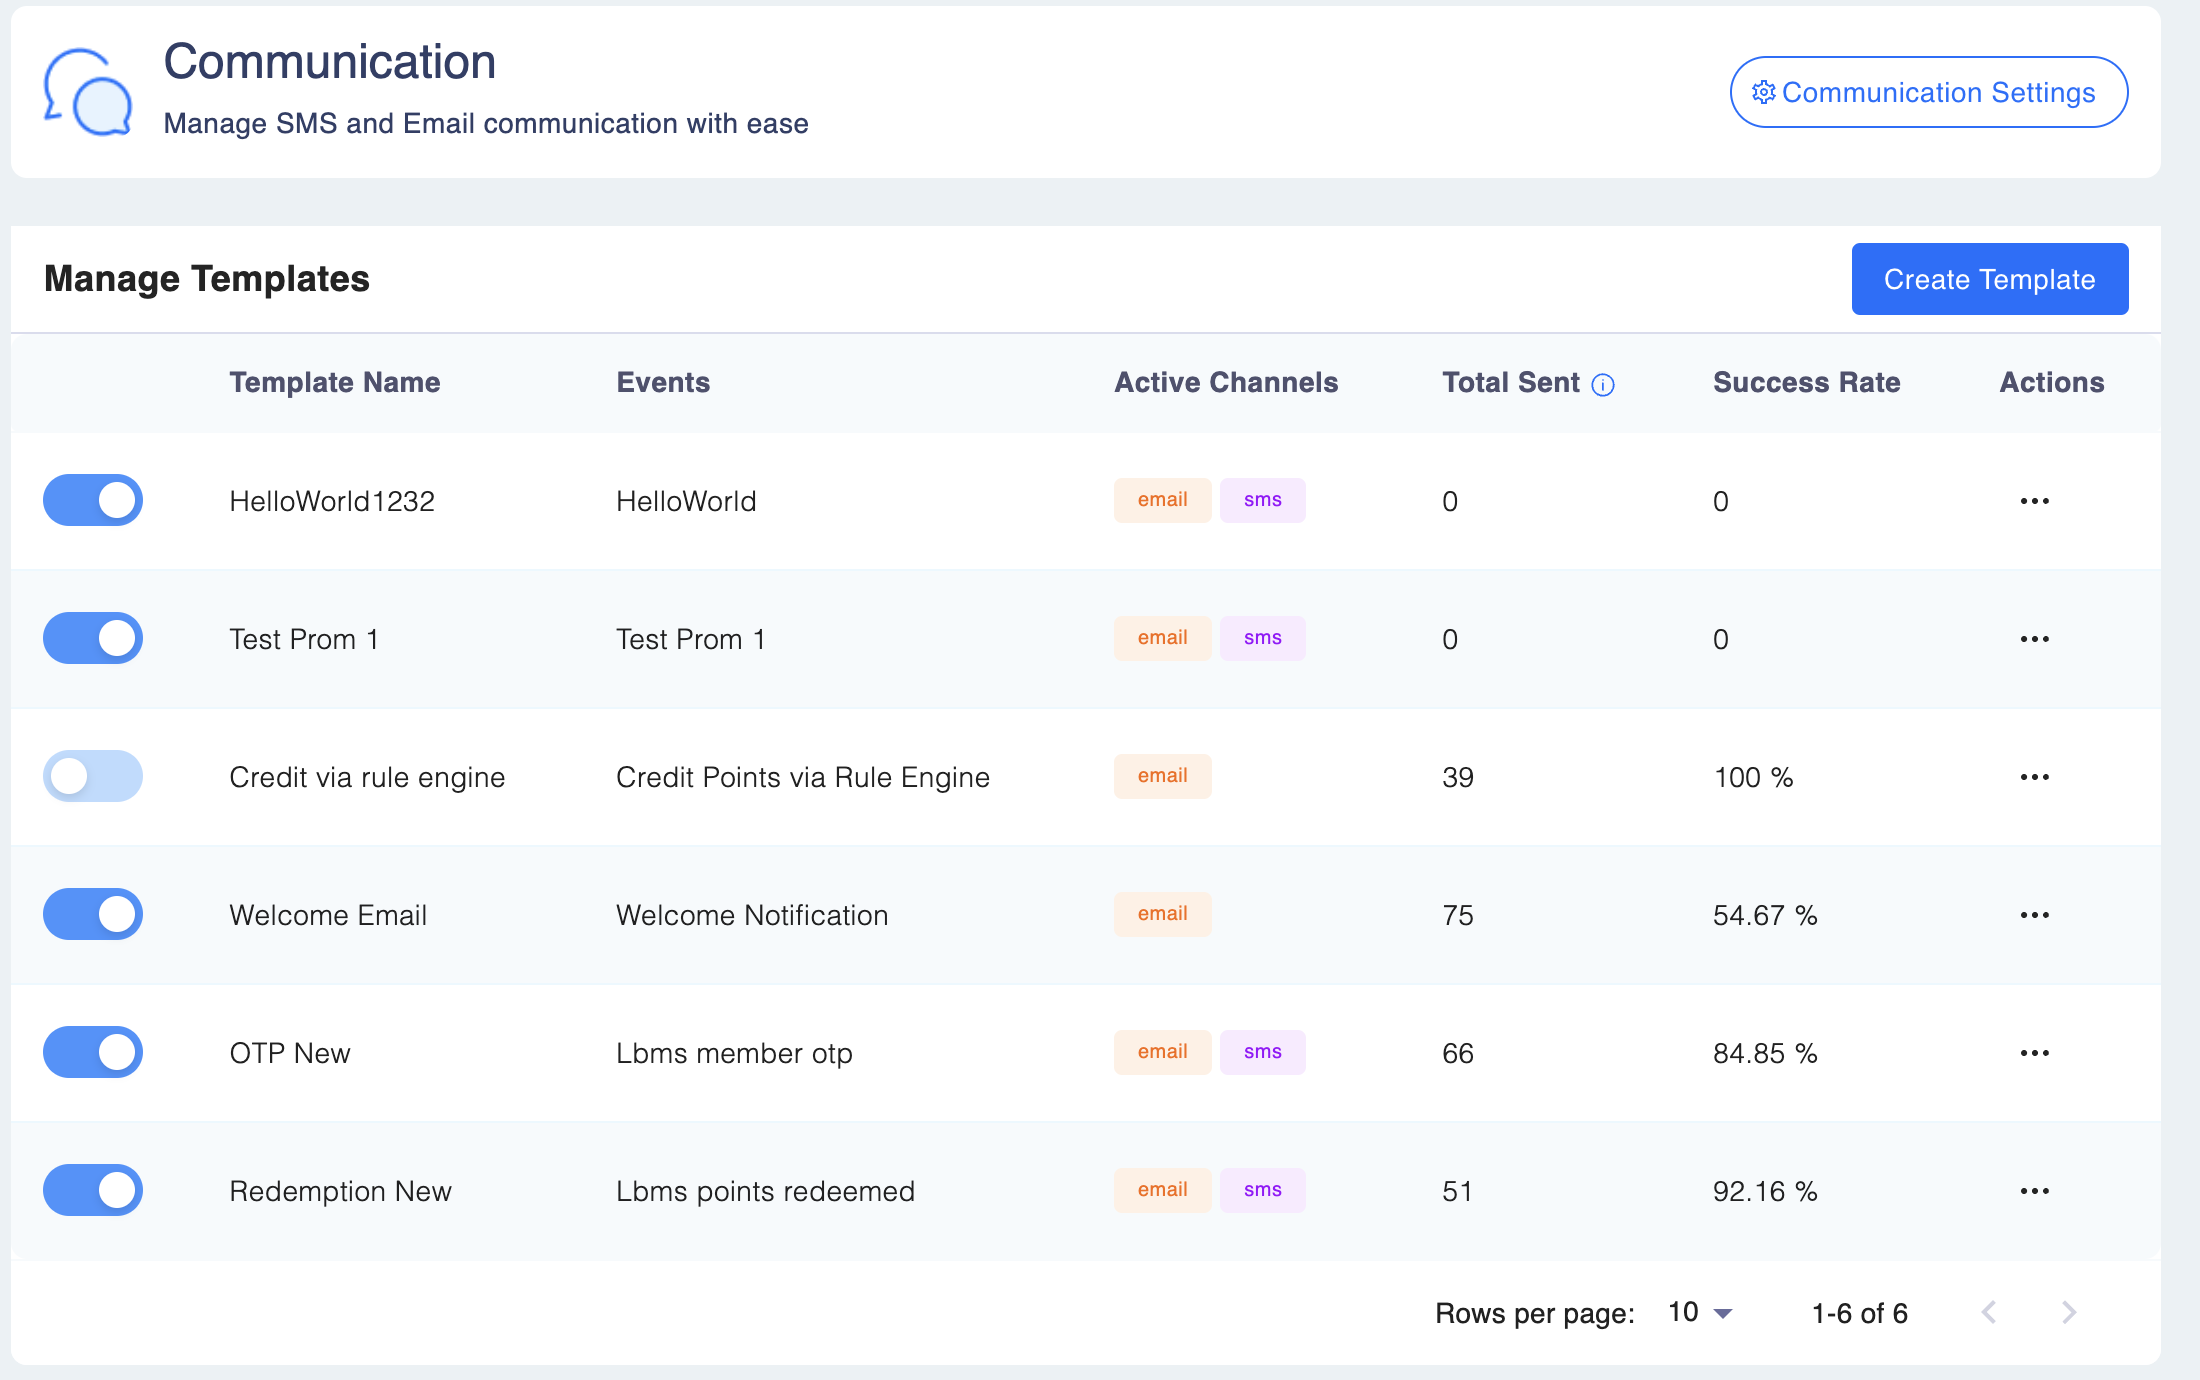This screenshot has height=1380, width=2200.
Task: Open the rows per page dropdown
Action: click(1700, 1313)
